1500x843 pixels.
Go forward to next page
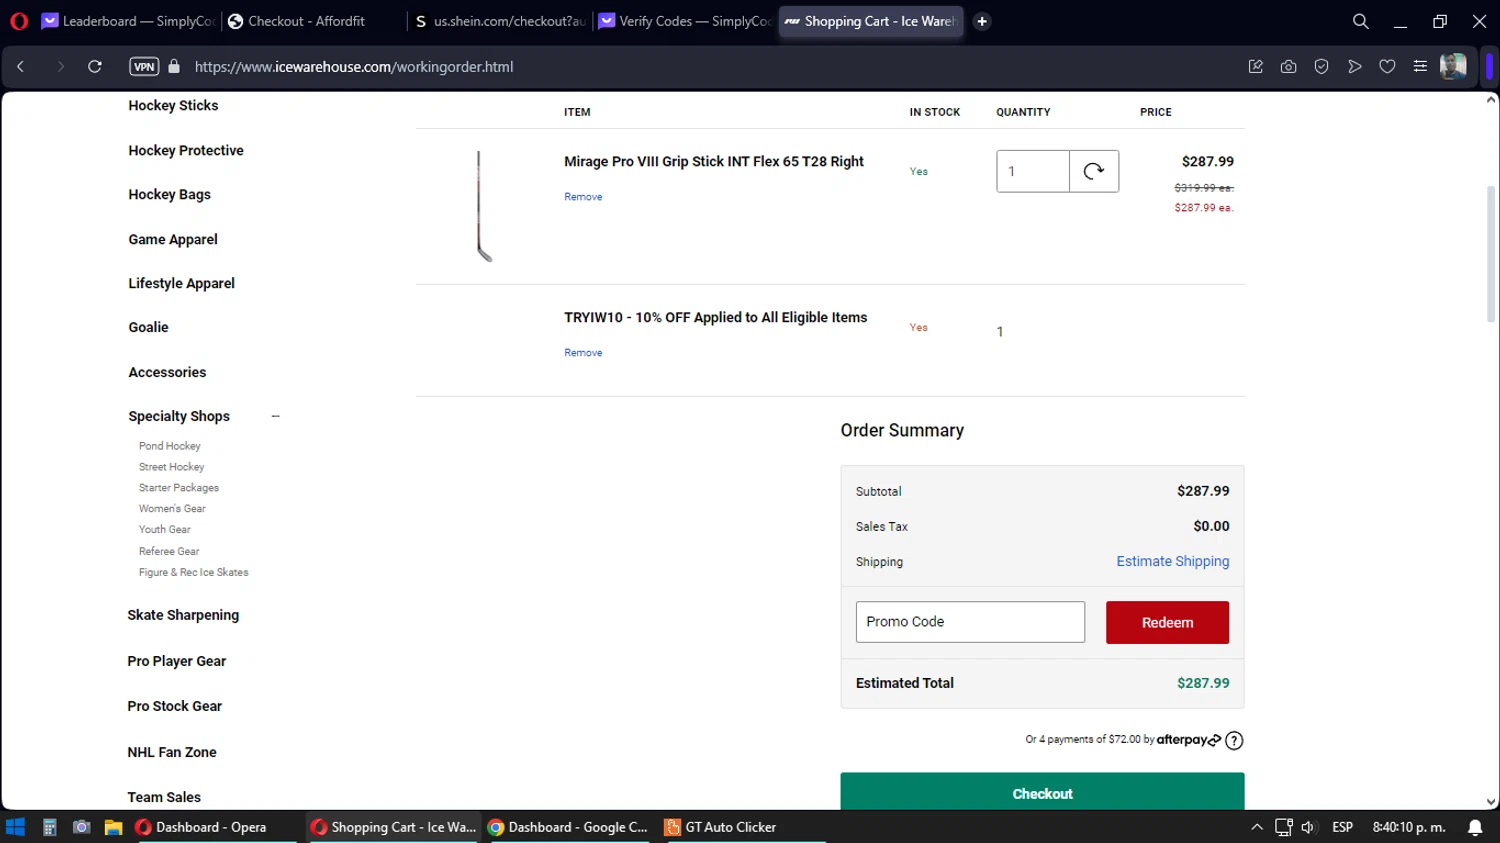pos(60,67)
